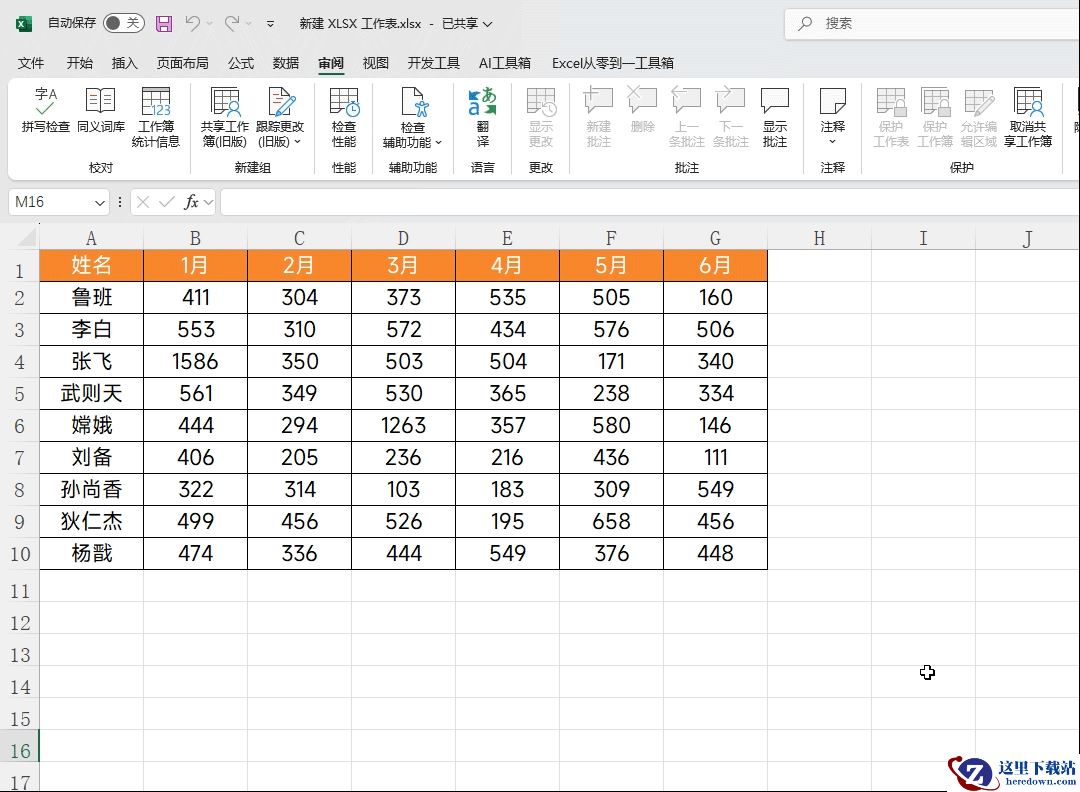Switch to the 插入 tab
Viewport: 1080px width, 792px height.
[124, 63]
